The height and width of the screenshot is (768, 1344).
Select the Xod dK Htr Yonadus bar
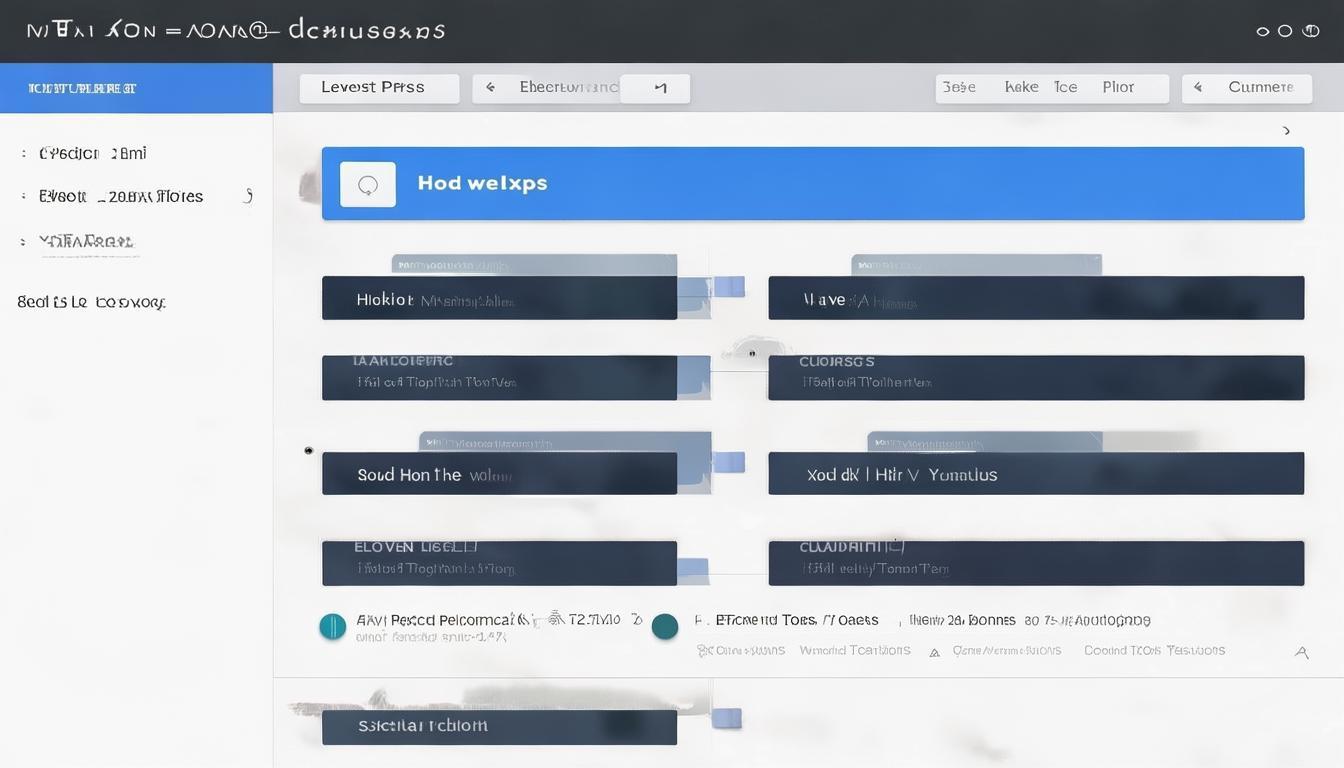tap(1035, 474)
